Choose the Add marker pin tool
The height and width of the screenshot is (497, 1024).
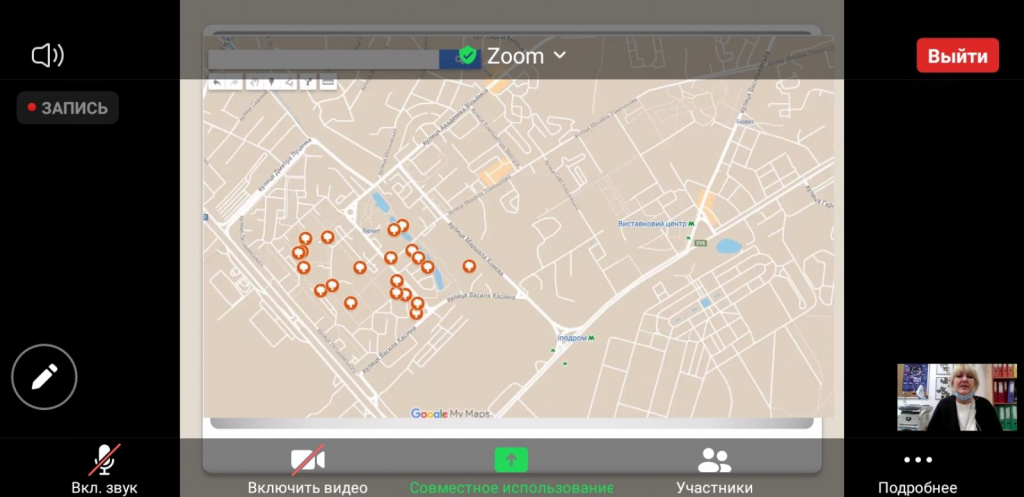click(272, 82)
